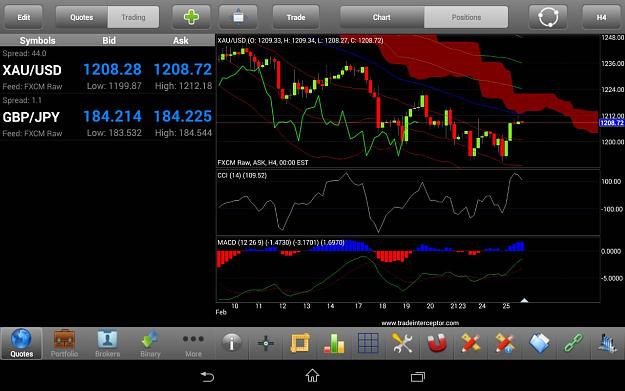Open the Edit button in top bar
The height and width of the screenshot is (391, 625).
click(x=23, y=17)
